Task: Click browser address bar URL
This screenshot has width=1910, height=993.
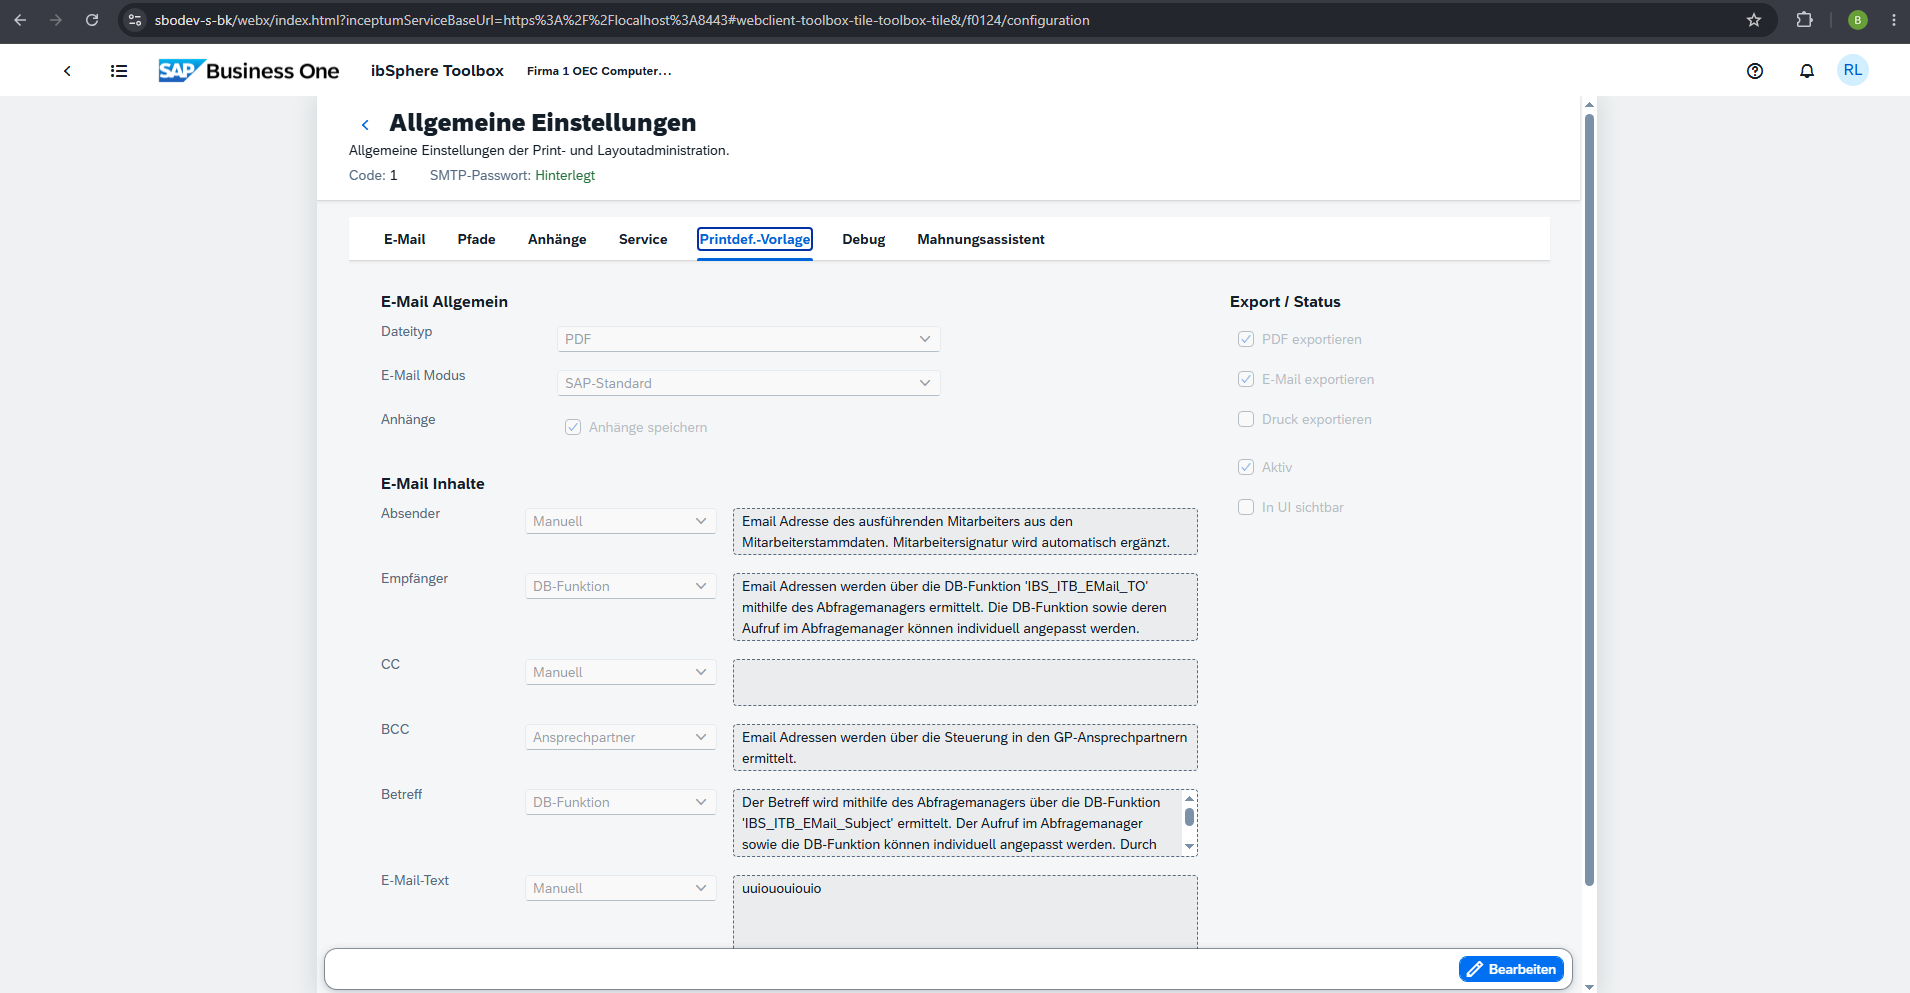Action: [622, 20]
